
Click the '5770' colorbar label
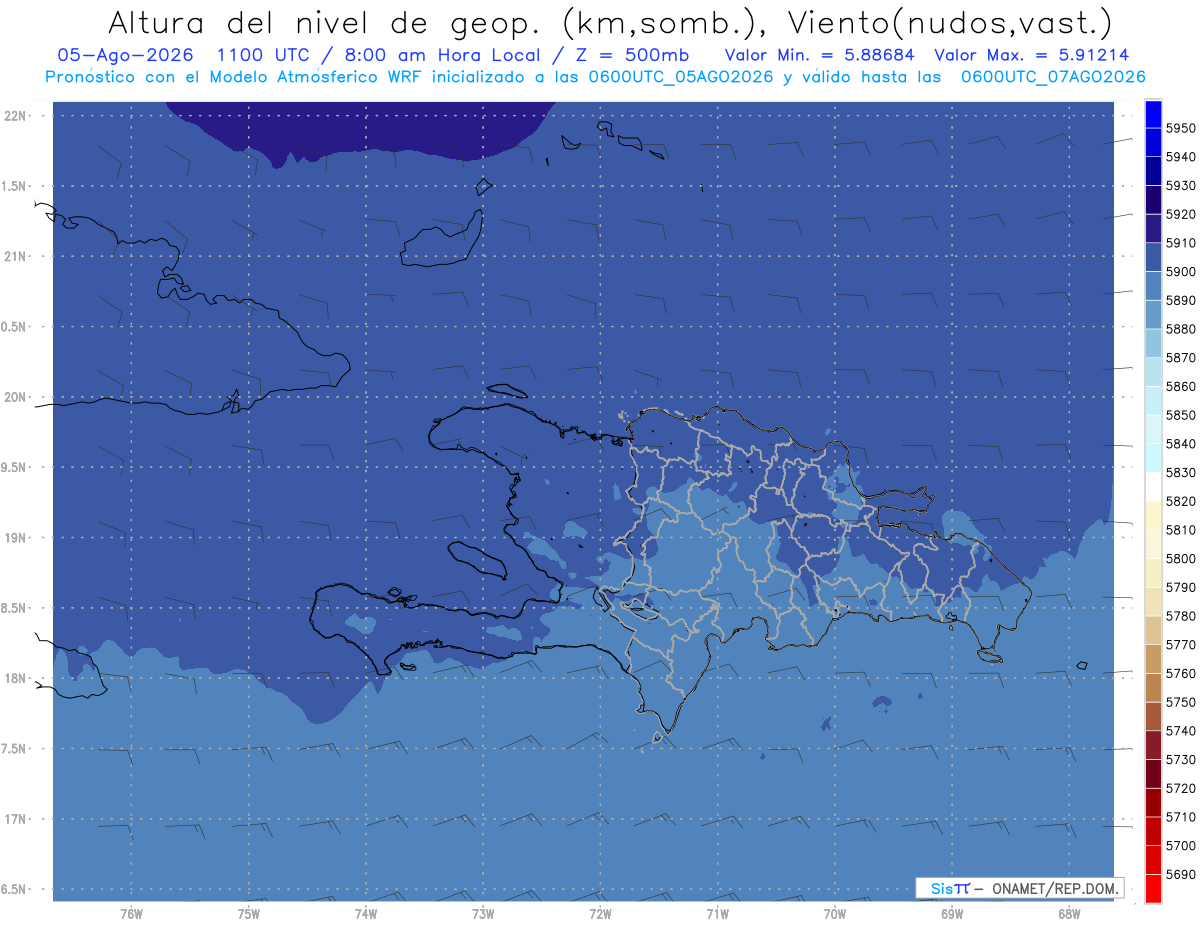tap(1181, 645)
